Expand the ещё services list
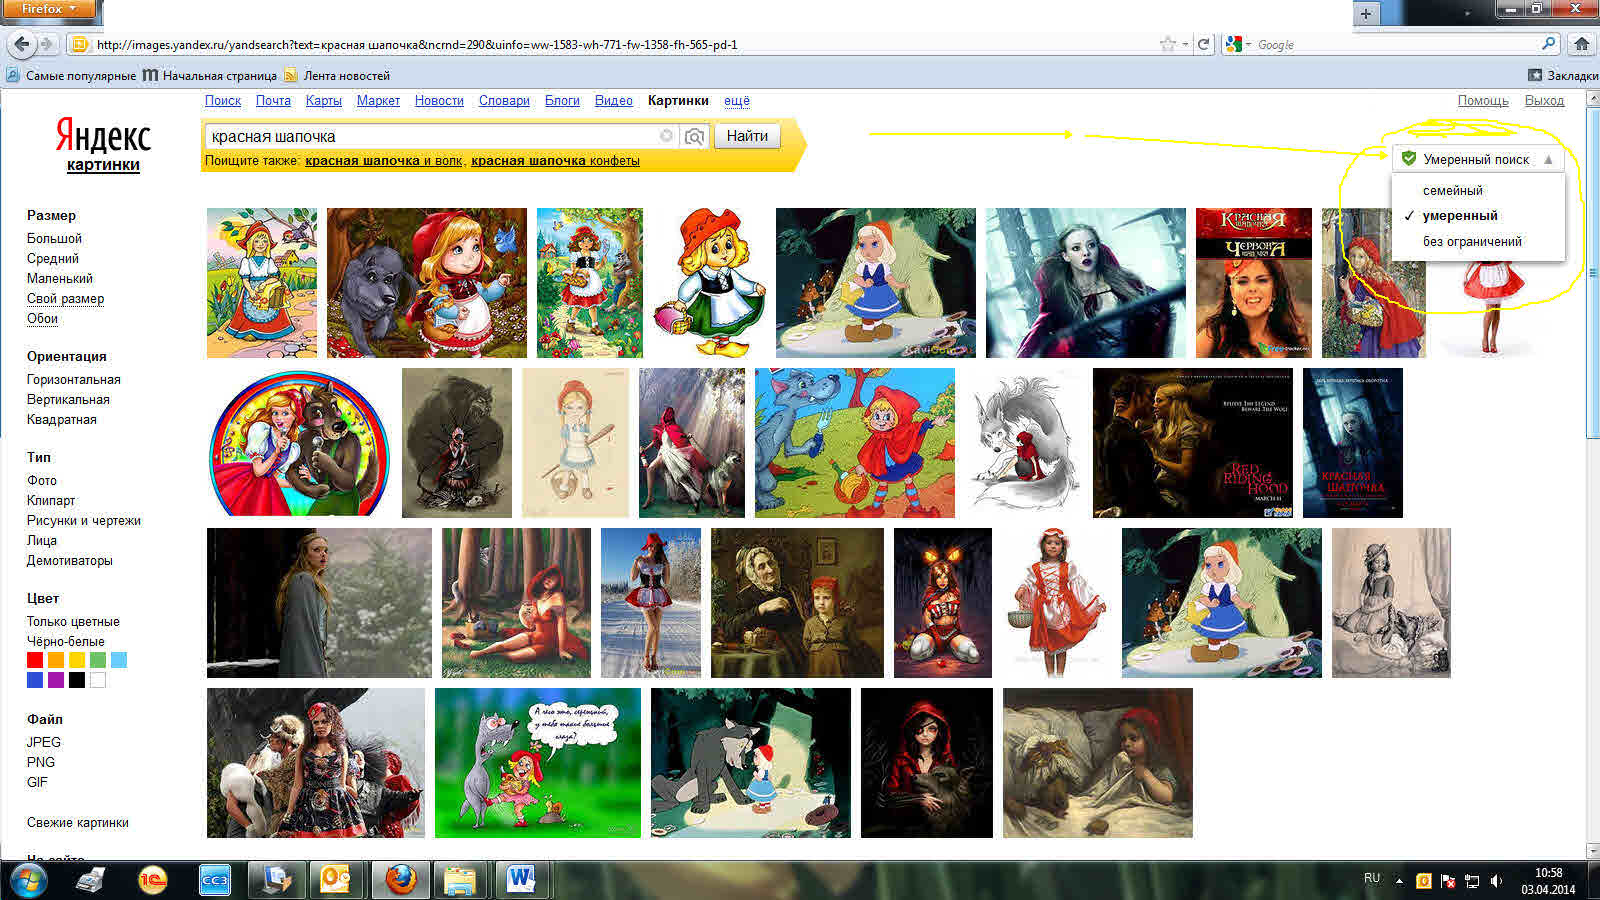 click(x=737, y=100)
